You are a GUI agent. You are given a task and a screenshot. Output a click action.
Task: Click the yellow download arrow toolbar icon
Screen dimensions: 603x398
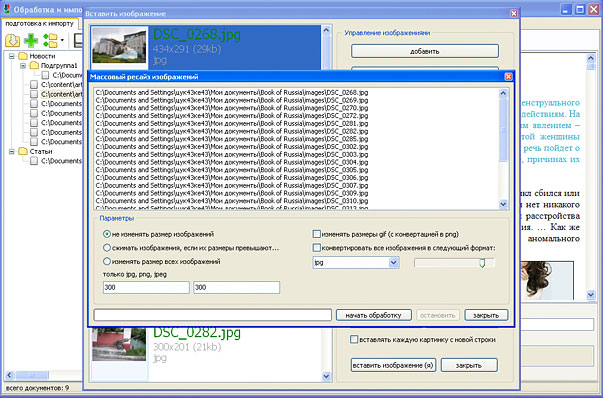[x=12, y=40]
